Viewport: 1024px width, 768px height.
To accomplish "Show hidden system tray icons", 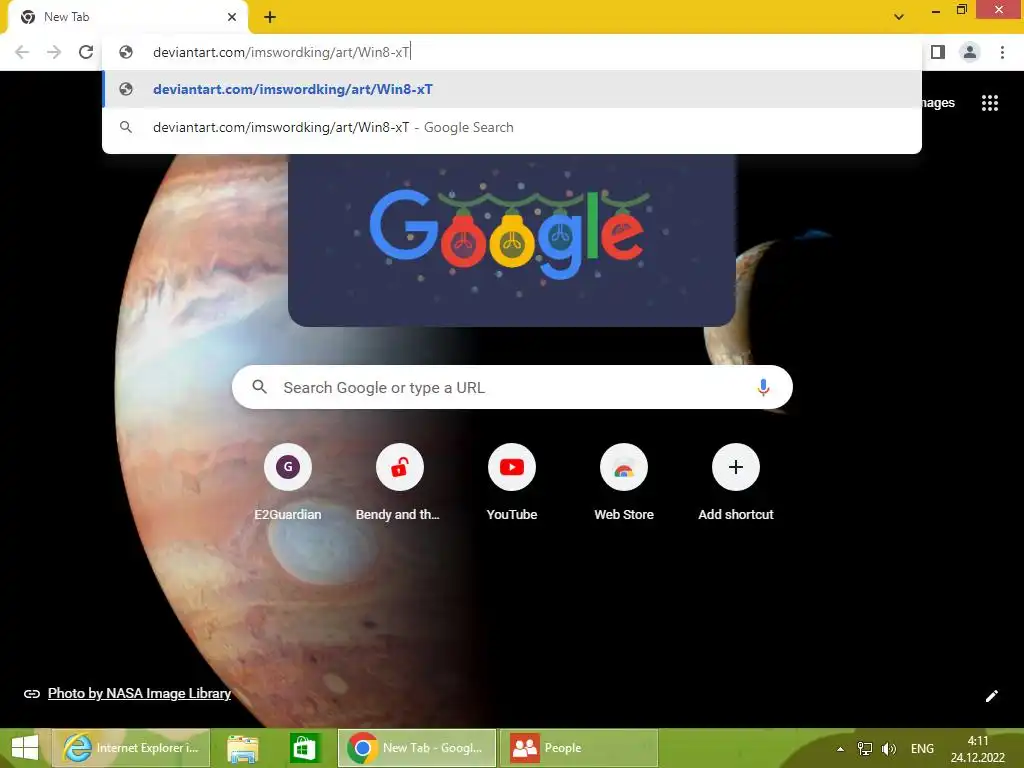I will [x=840, y=749].
